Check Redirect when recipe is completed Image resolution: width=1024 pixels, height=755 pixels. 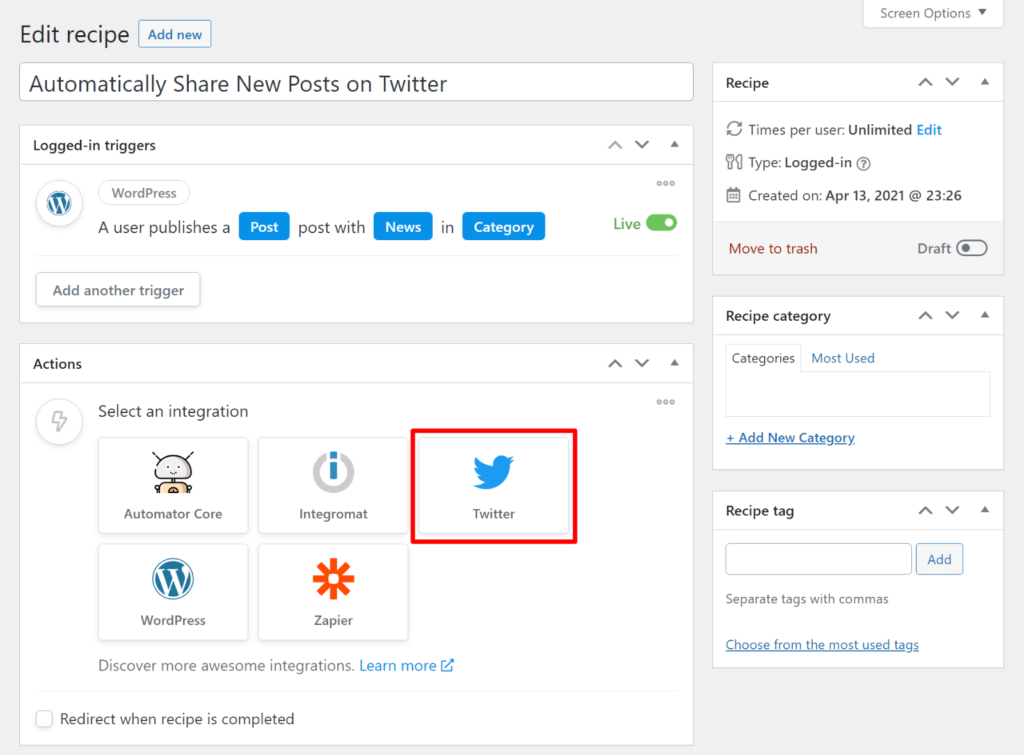point(44,718)
